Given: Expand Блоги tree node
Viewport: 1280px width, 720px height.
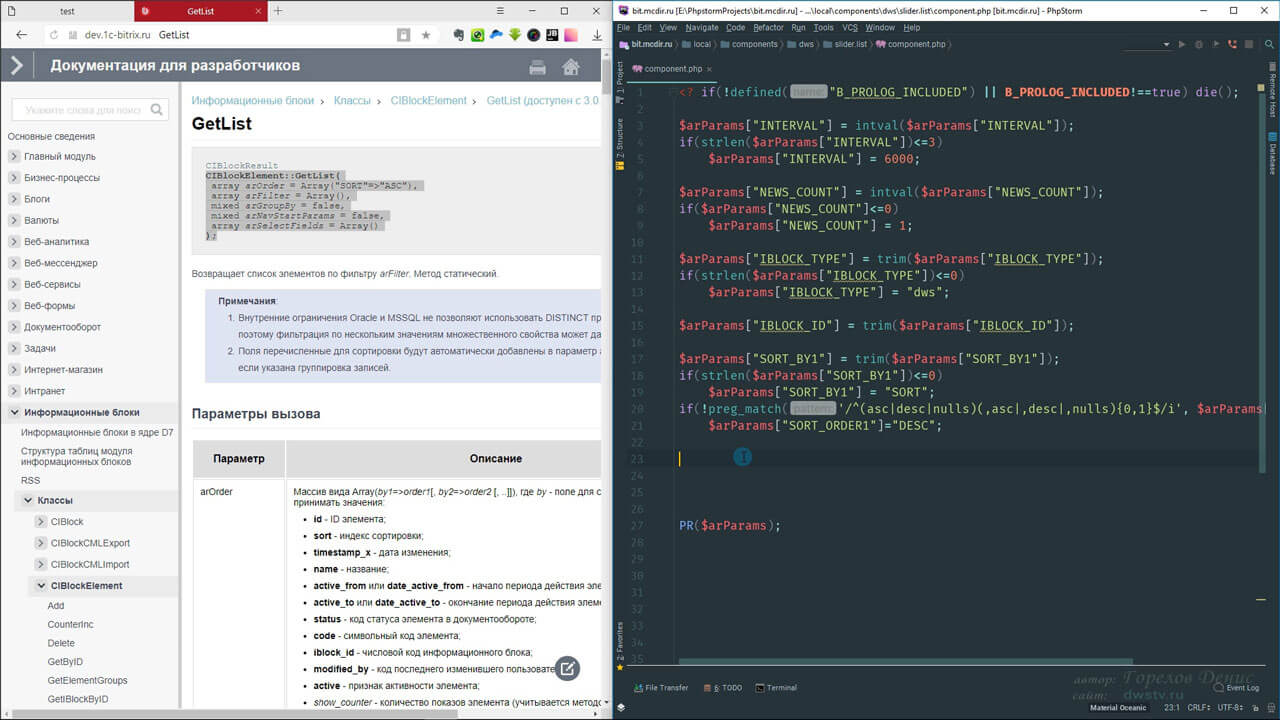Looking at the screenshot, I should click(x=14, y=199).
